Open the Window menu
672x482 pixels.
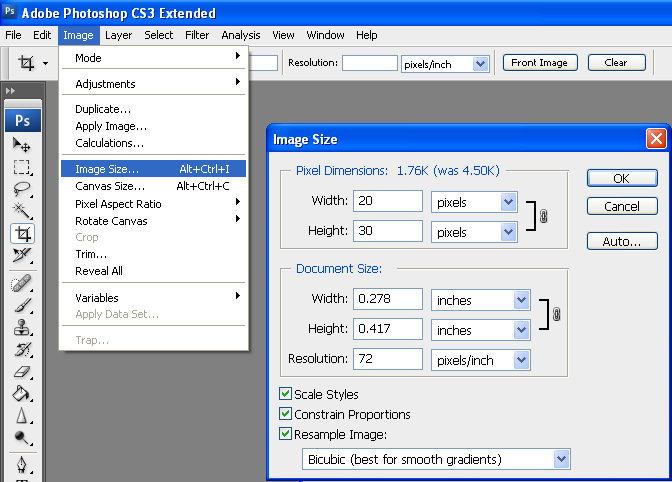click(x=325, y=35)
